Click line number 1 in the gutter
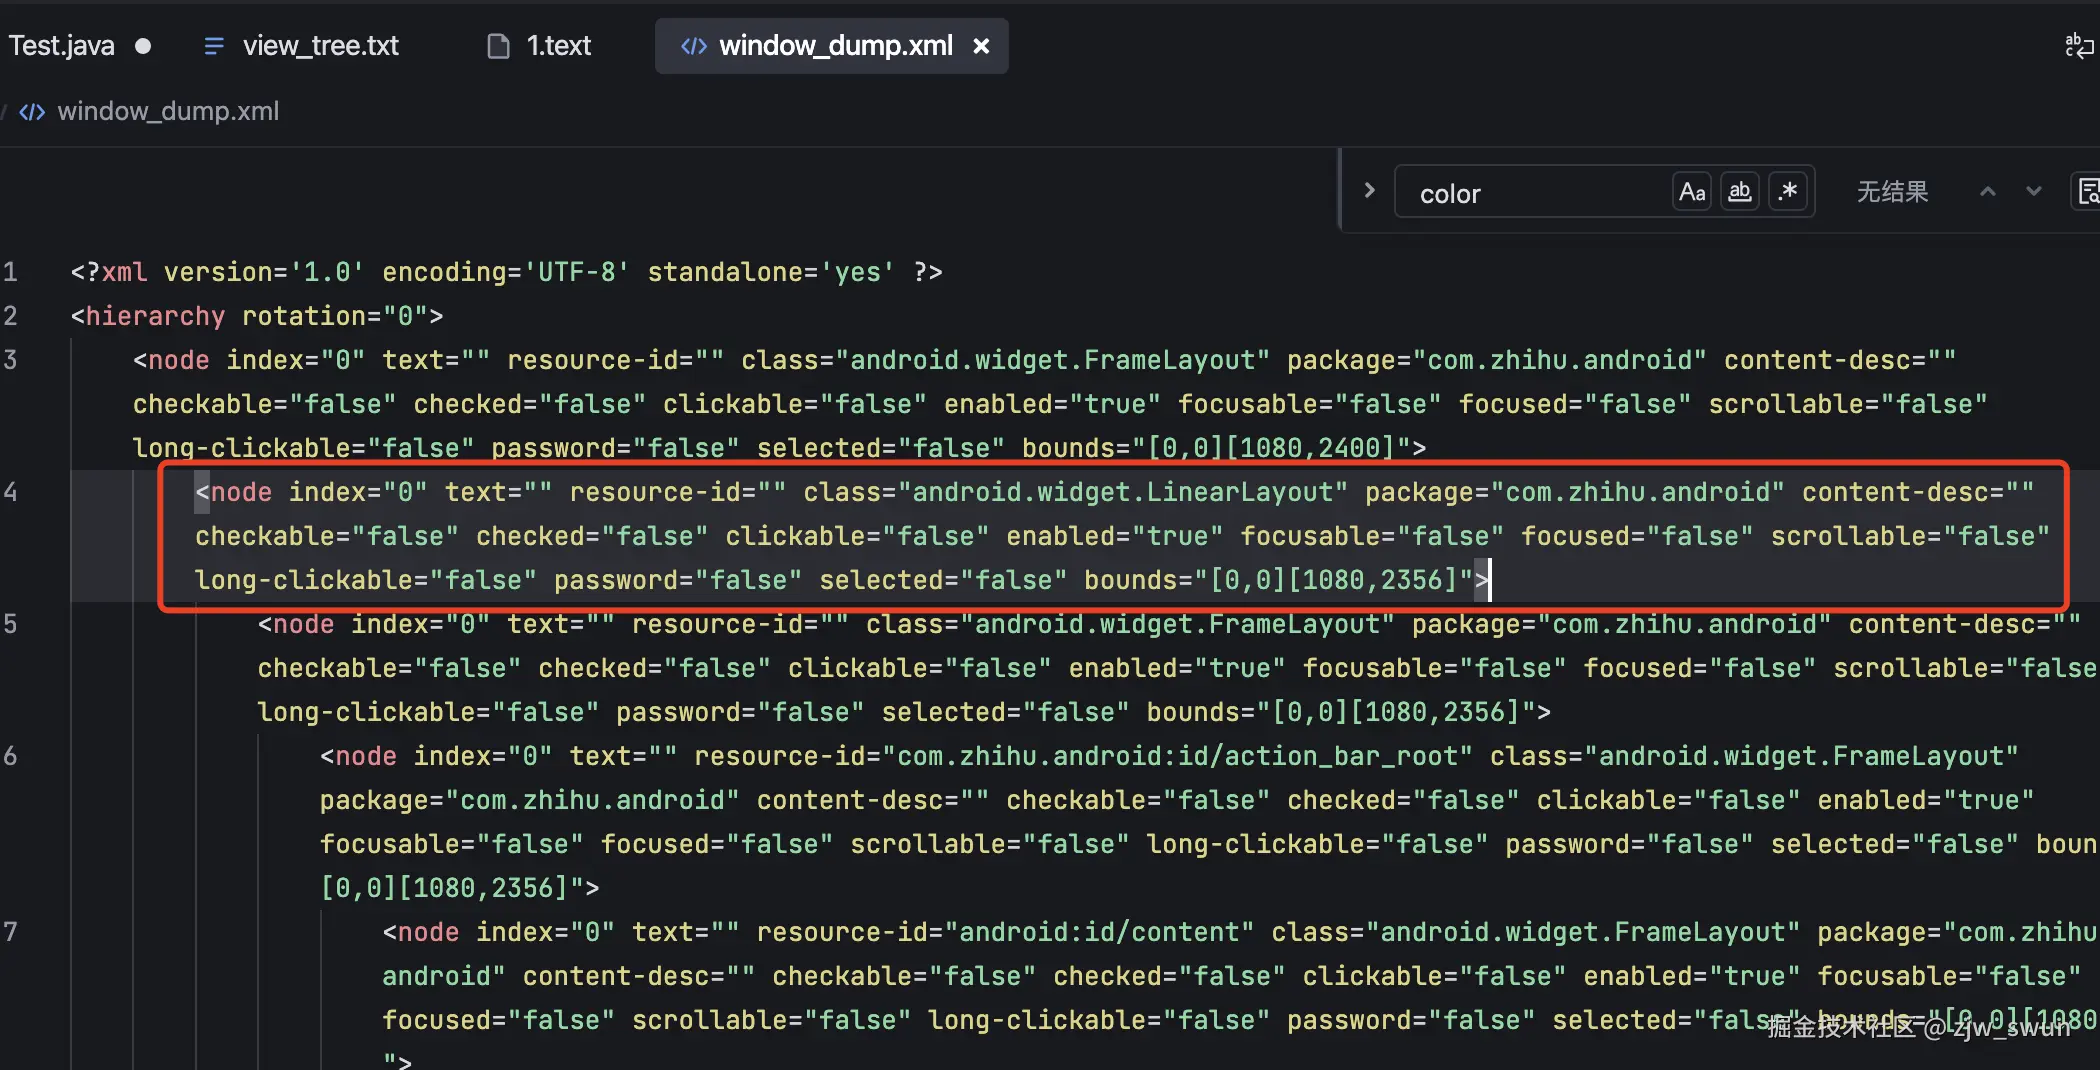Image resolution: width=2100 pixels, height=1070 pixels. click(10, 272)
